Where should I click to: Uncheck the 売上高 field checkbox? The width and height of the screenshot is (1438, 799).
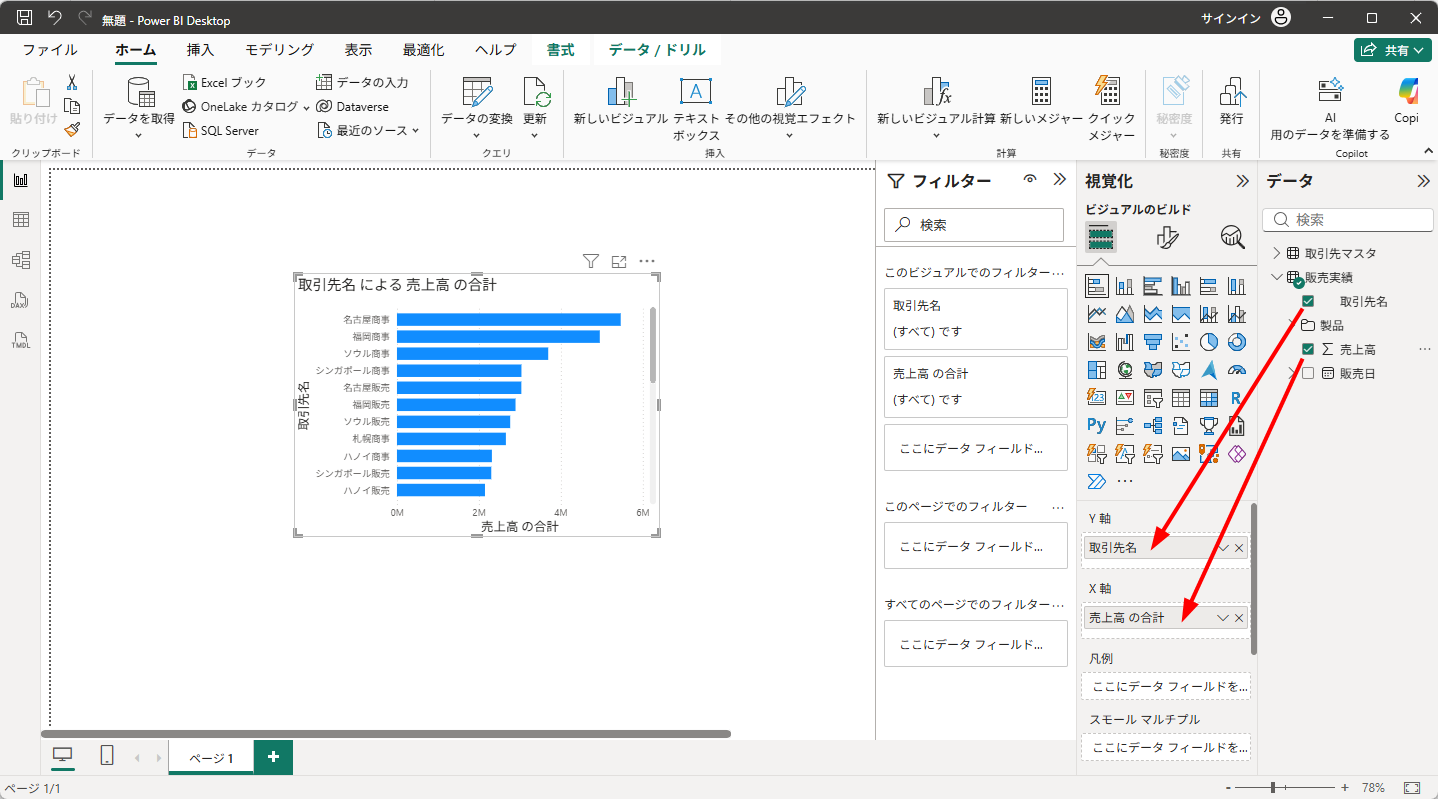click(1308, 349)
